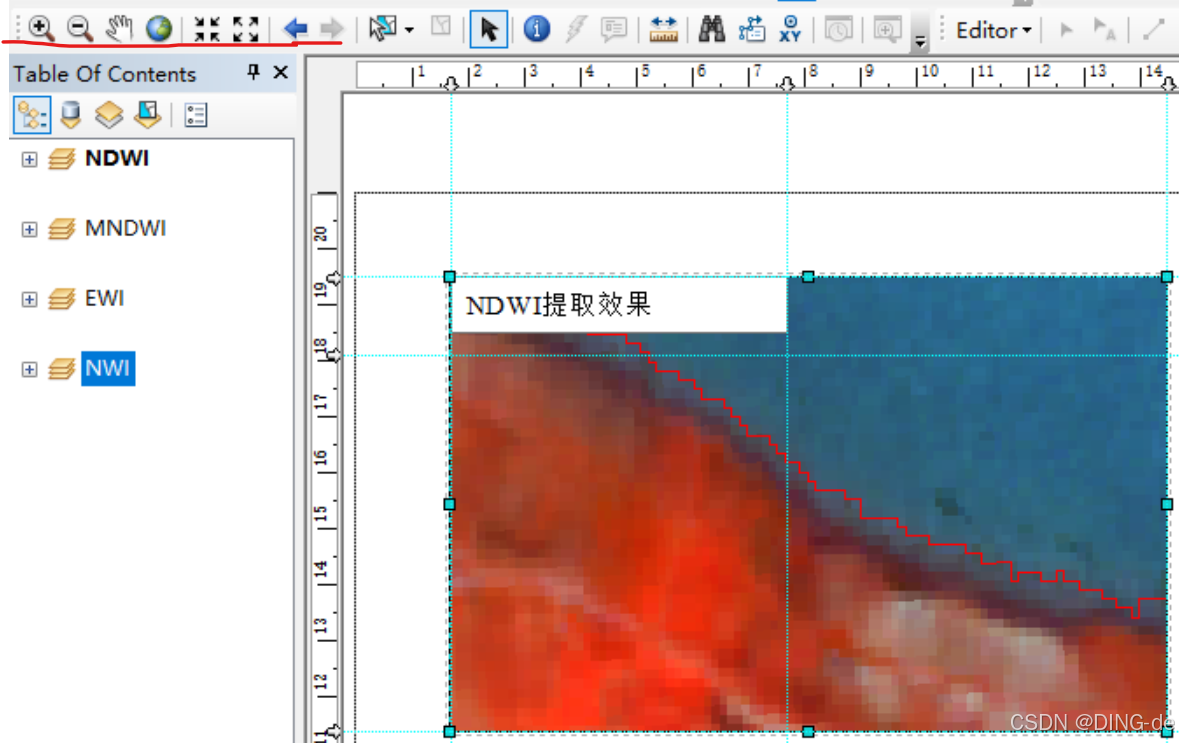Viewport: 1179px width, 743px height.
Task: Select the NDWI data frame name
Action: coord(117,158)
